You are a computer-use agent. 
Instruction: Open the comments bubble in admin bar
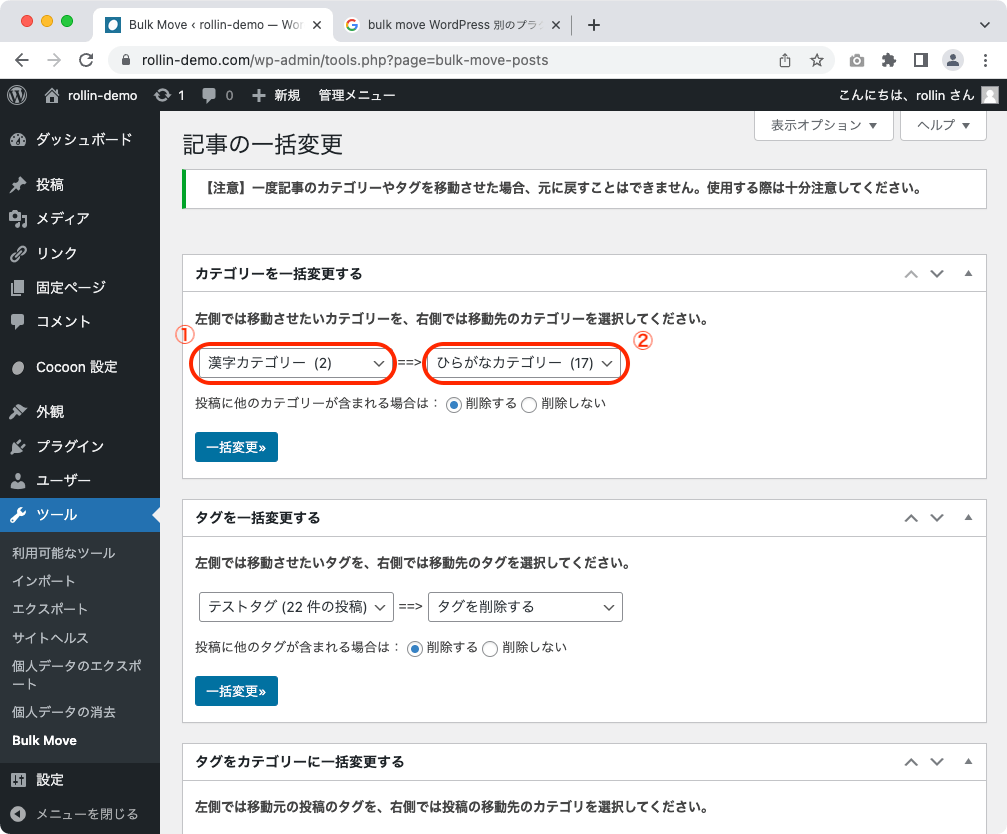click(217, 95)
